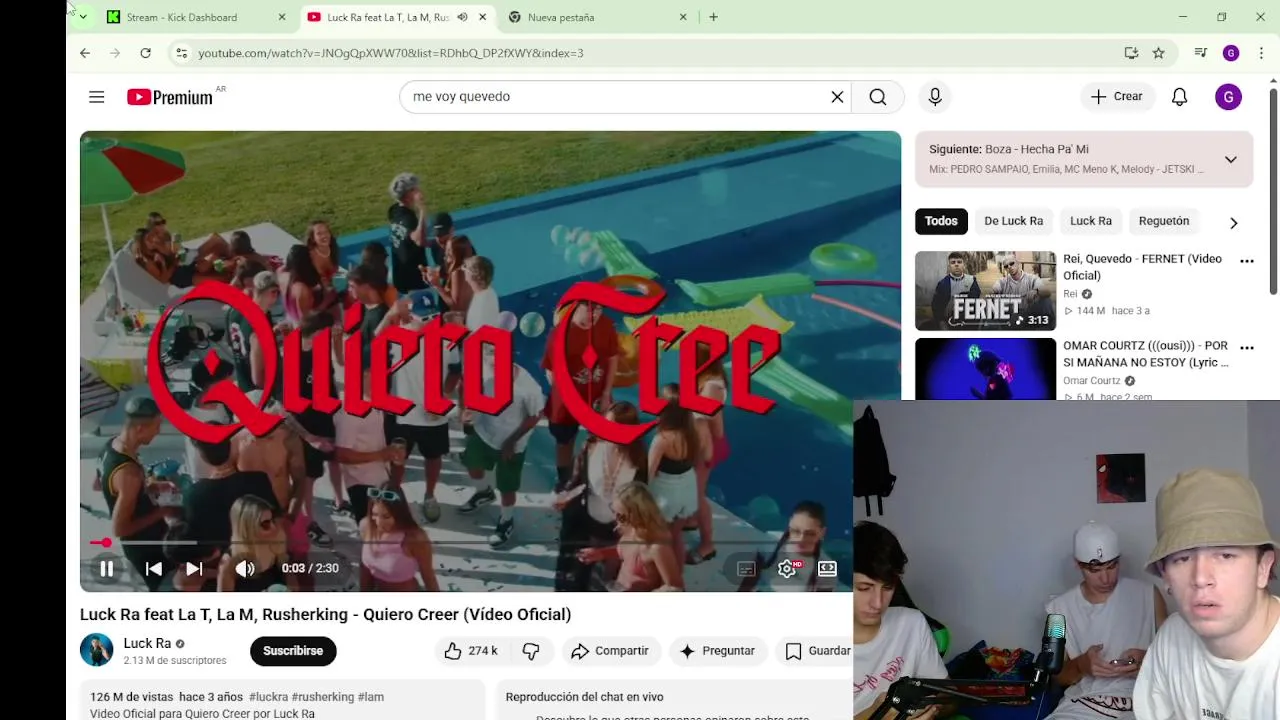Like the video with 274 k
The image size is (1280, 720).
click(x=470, y=651)
